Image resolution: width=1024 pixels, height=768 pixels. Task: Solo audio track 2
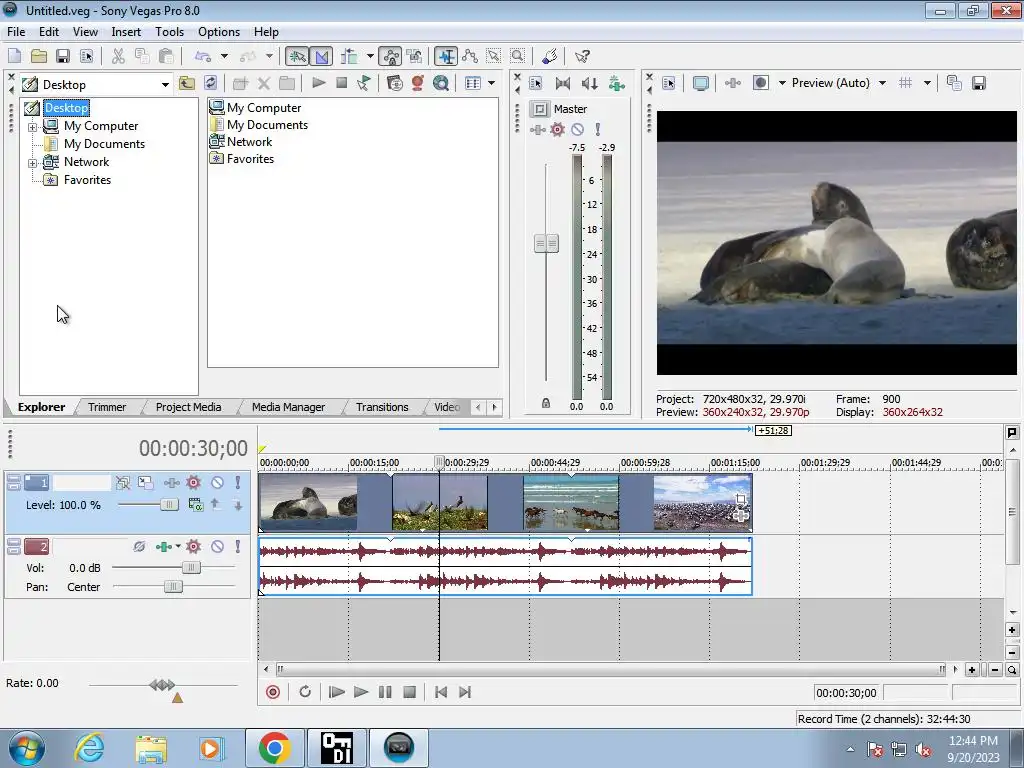pyautogui.click(x=237, y=547)
